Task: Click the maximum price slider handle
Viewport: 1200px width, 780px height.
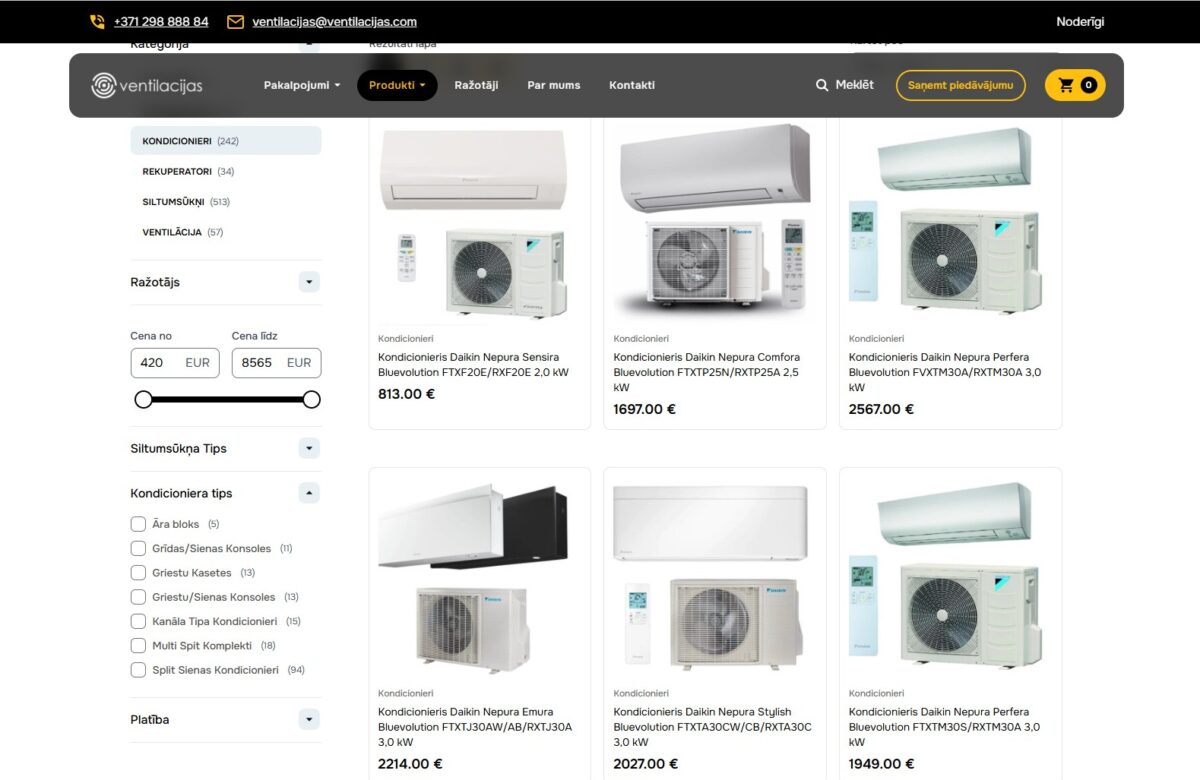Action: point(312,399)
